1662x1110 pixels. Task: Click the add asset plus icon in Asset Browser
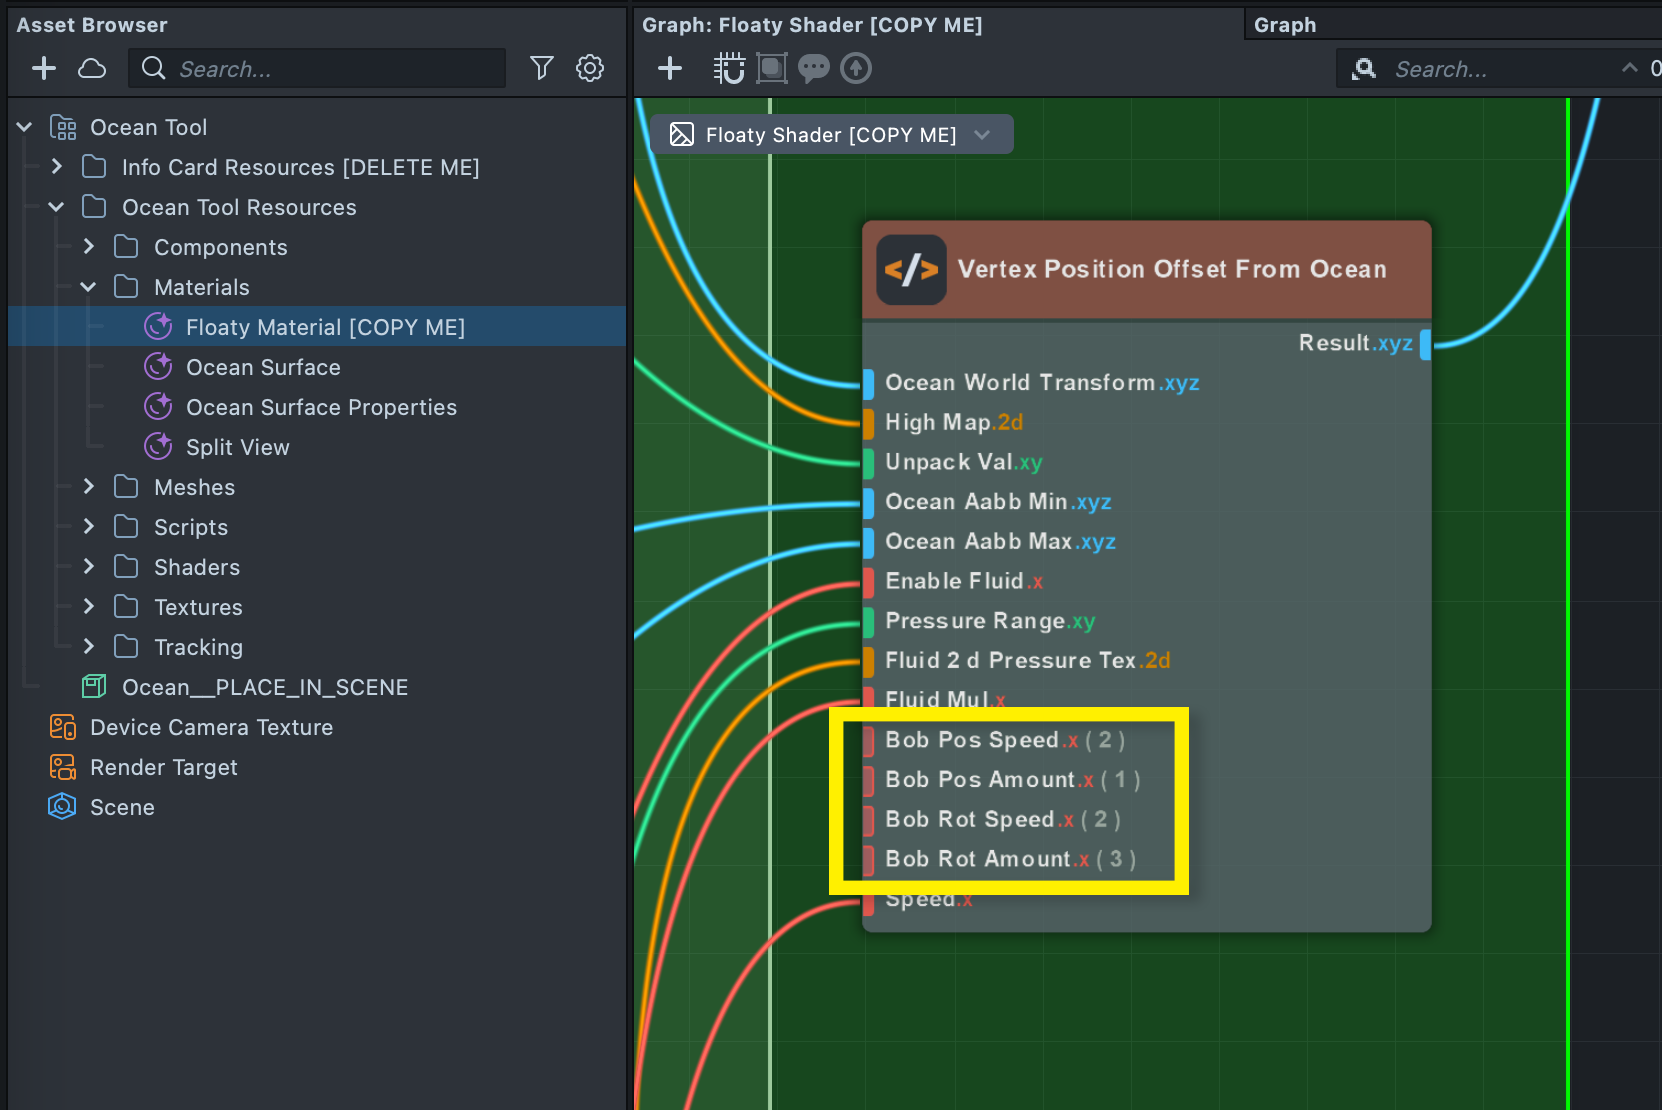point(44,68)
